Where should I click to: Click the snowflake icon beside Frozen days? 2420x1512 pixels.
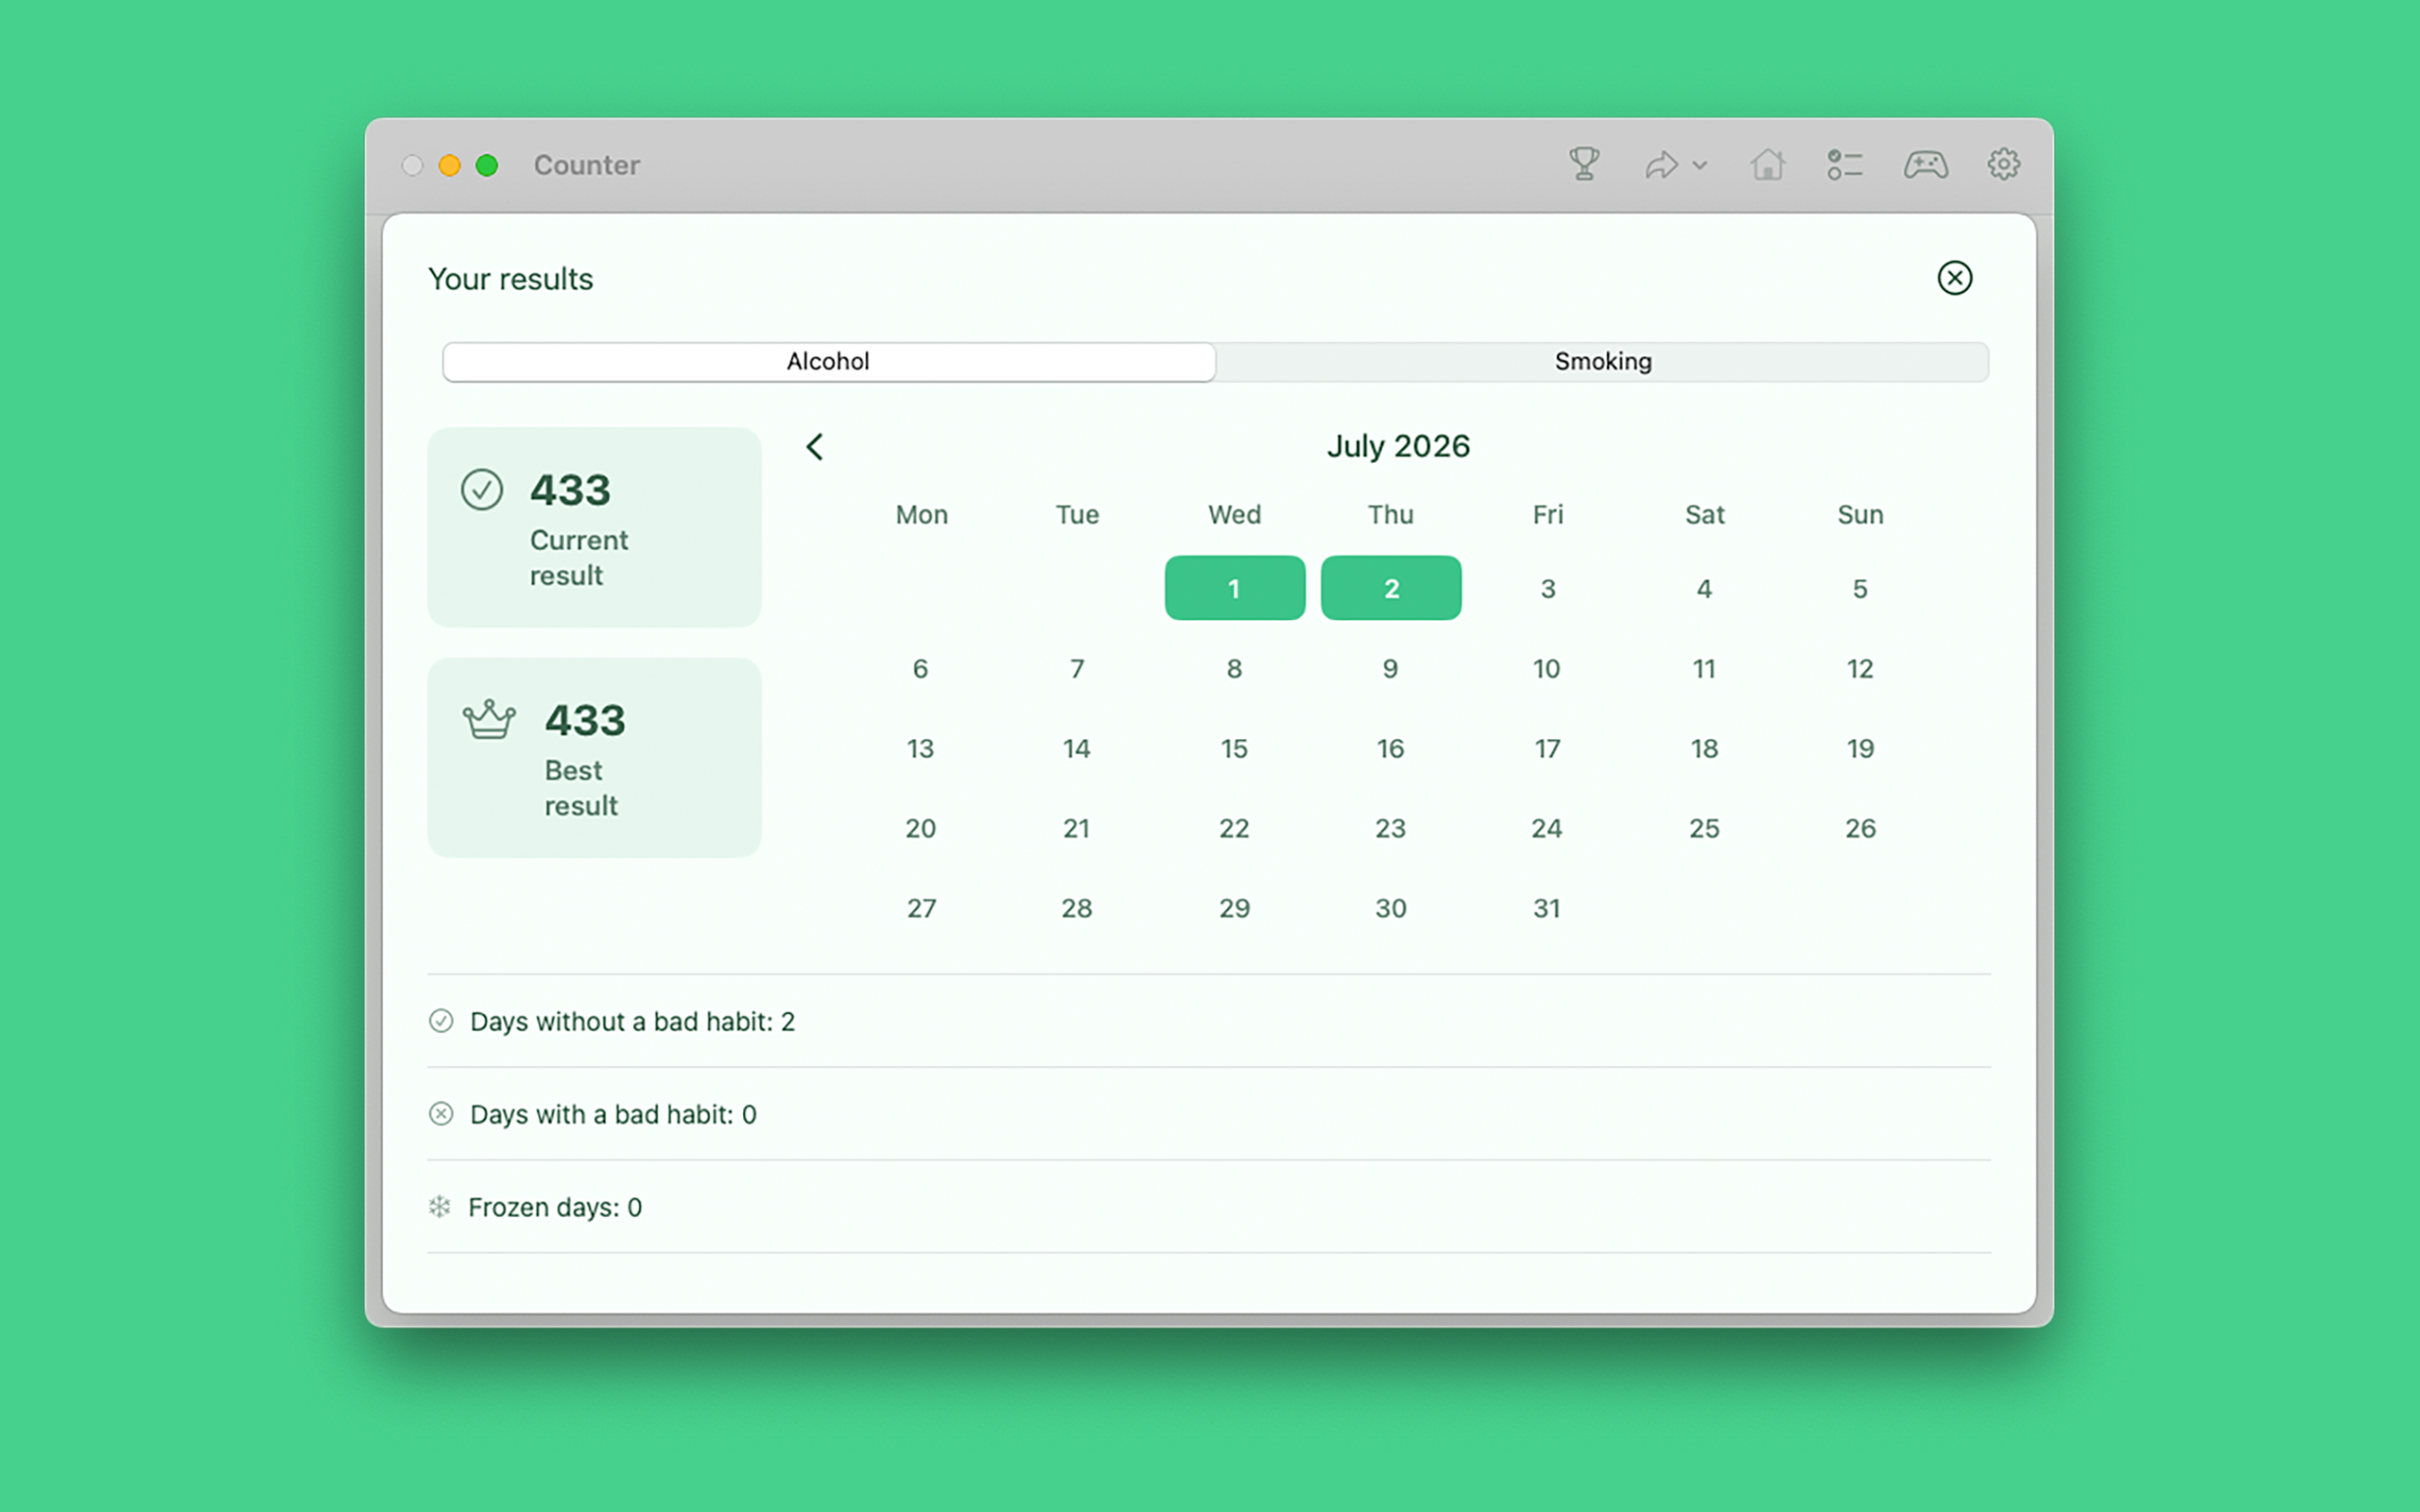(x=440, y=1207)
